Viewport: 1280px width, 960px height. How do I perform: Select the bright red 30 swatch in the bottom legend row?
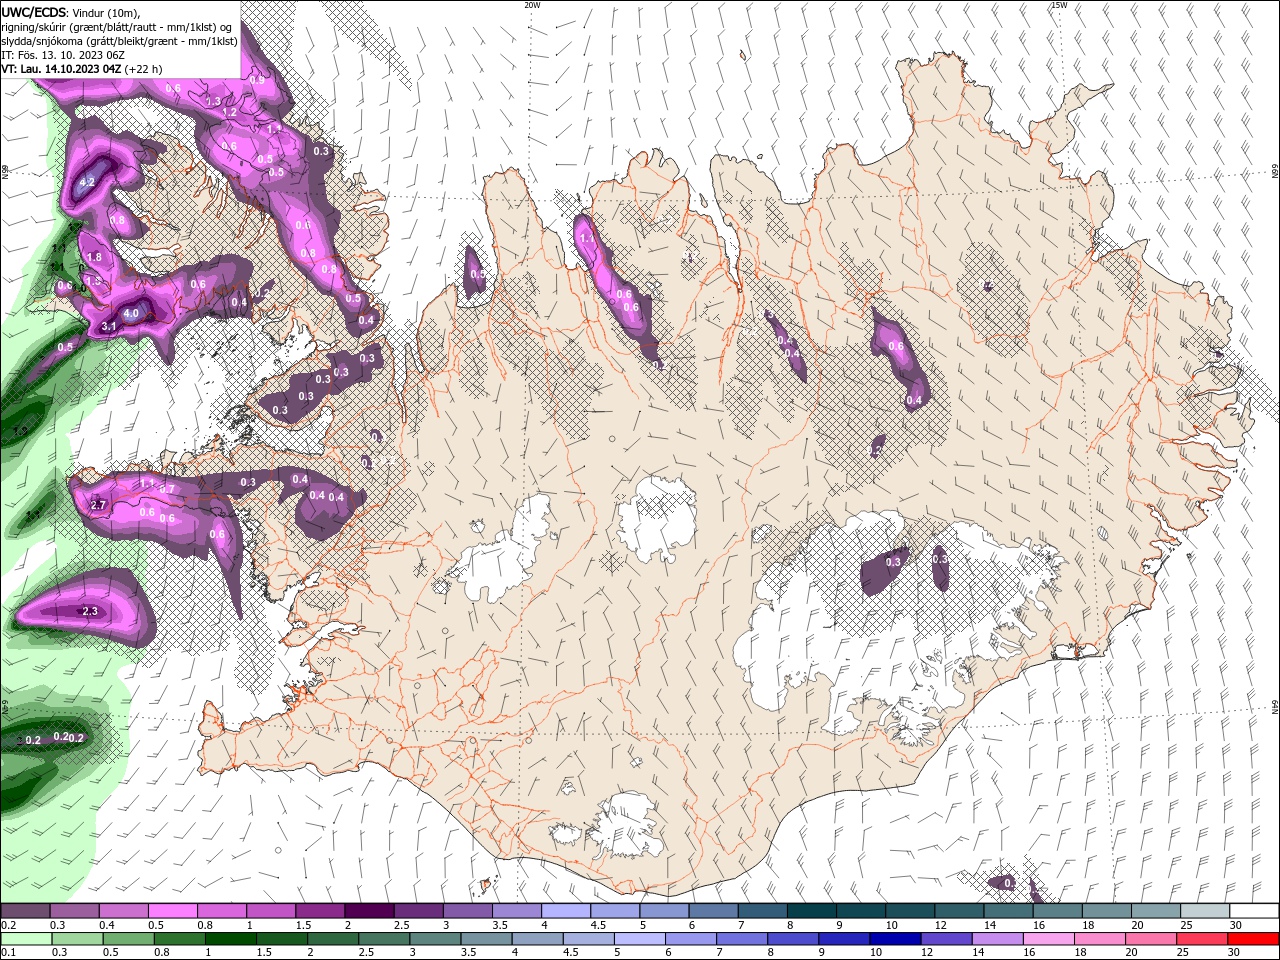1254,939
